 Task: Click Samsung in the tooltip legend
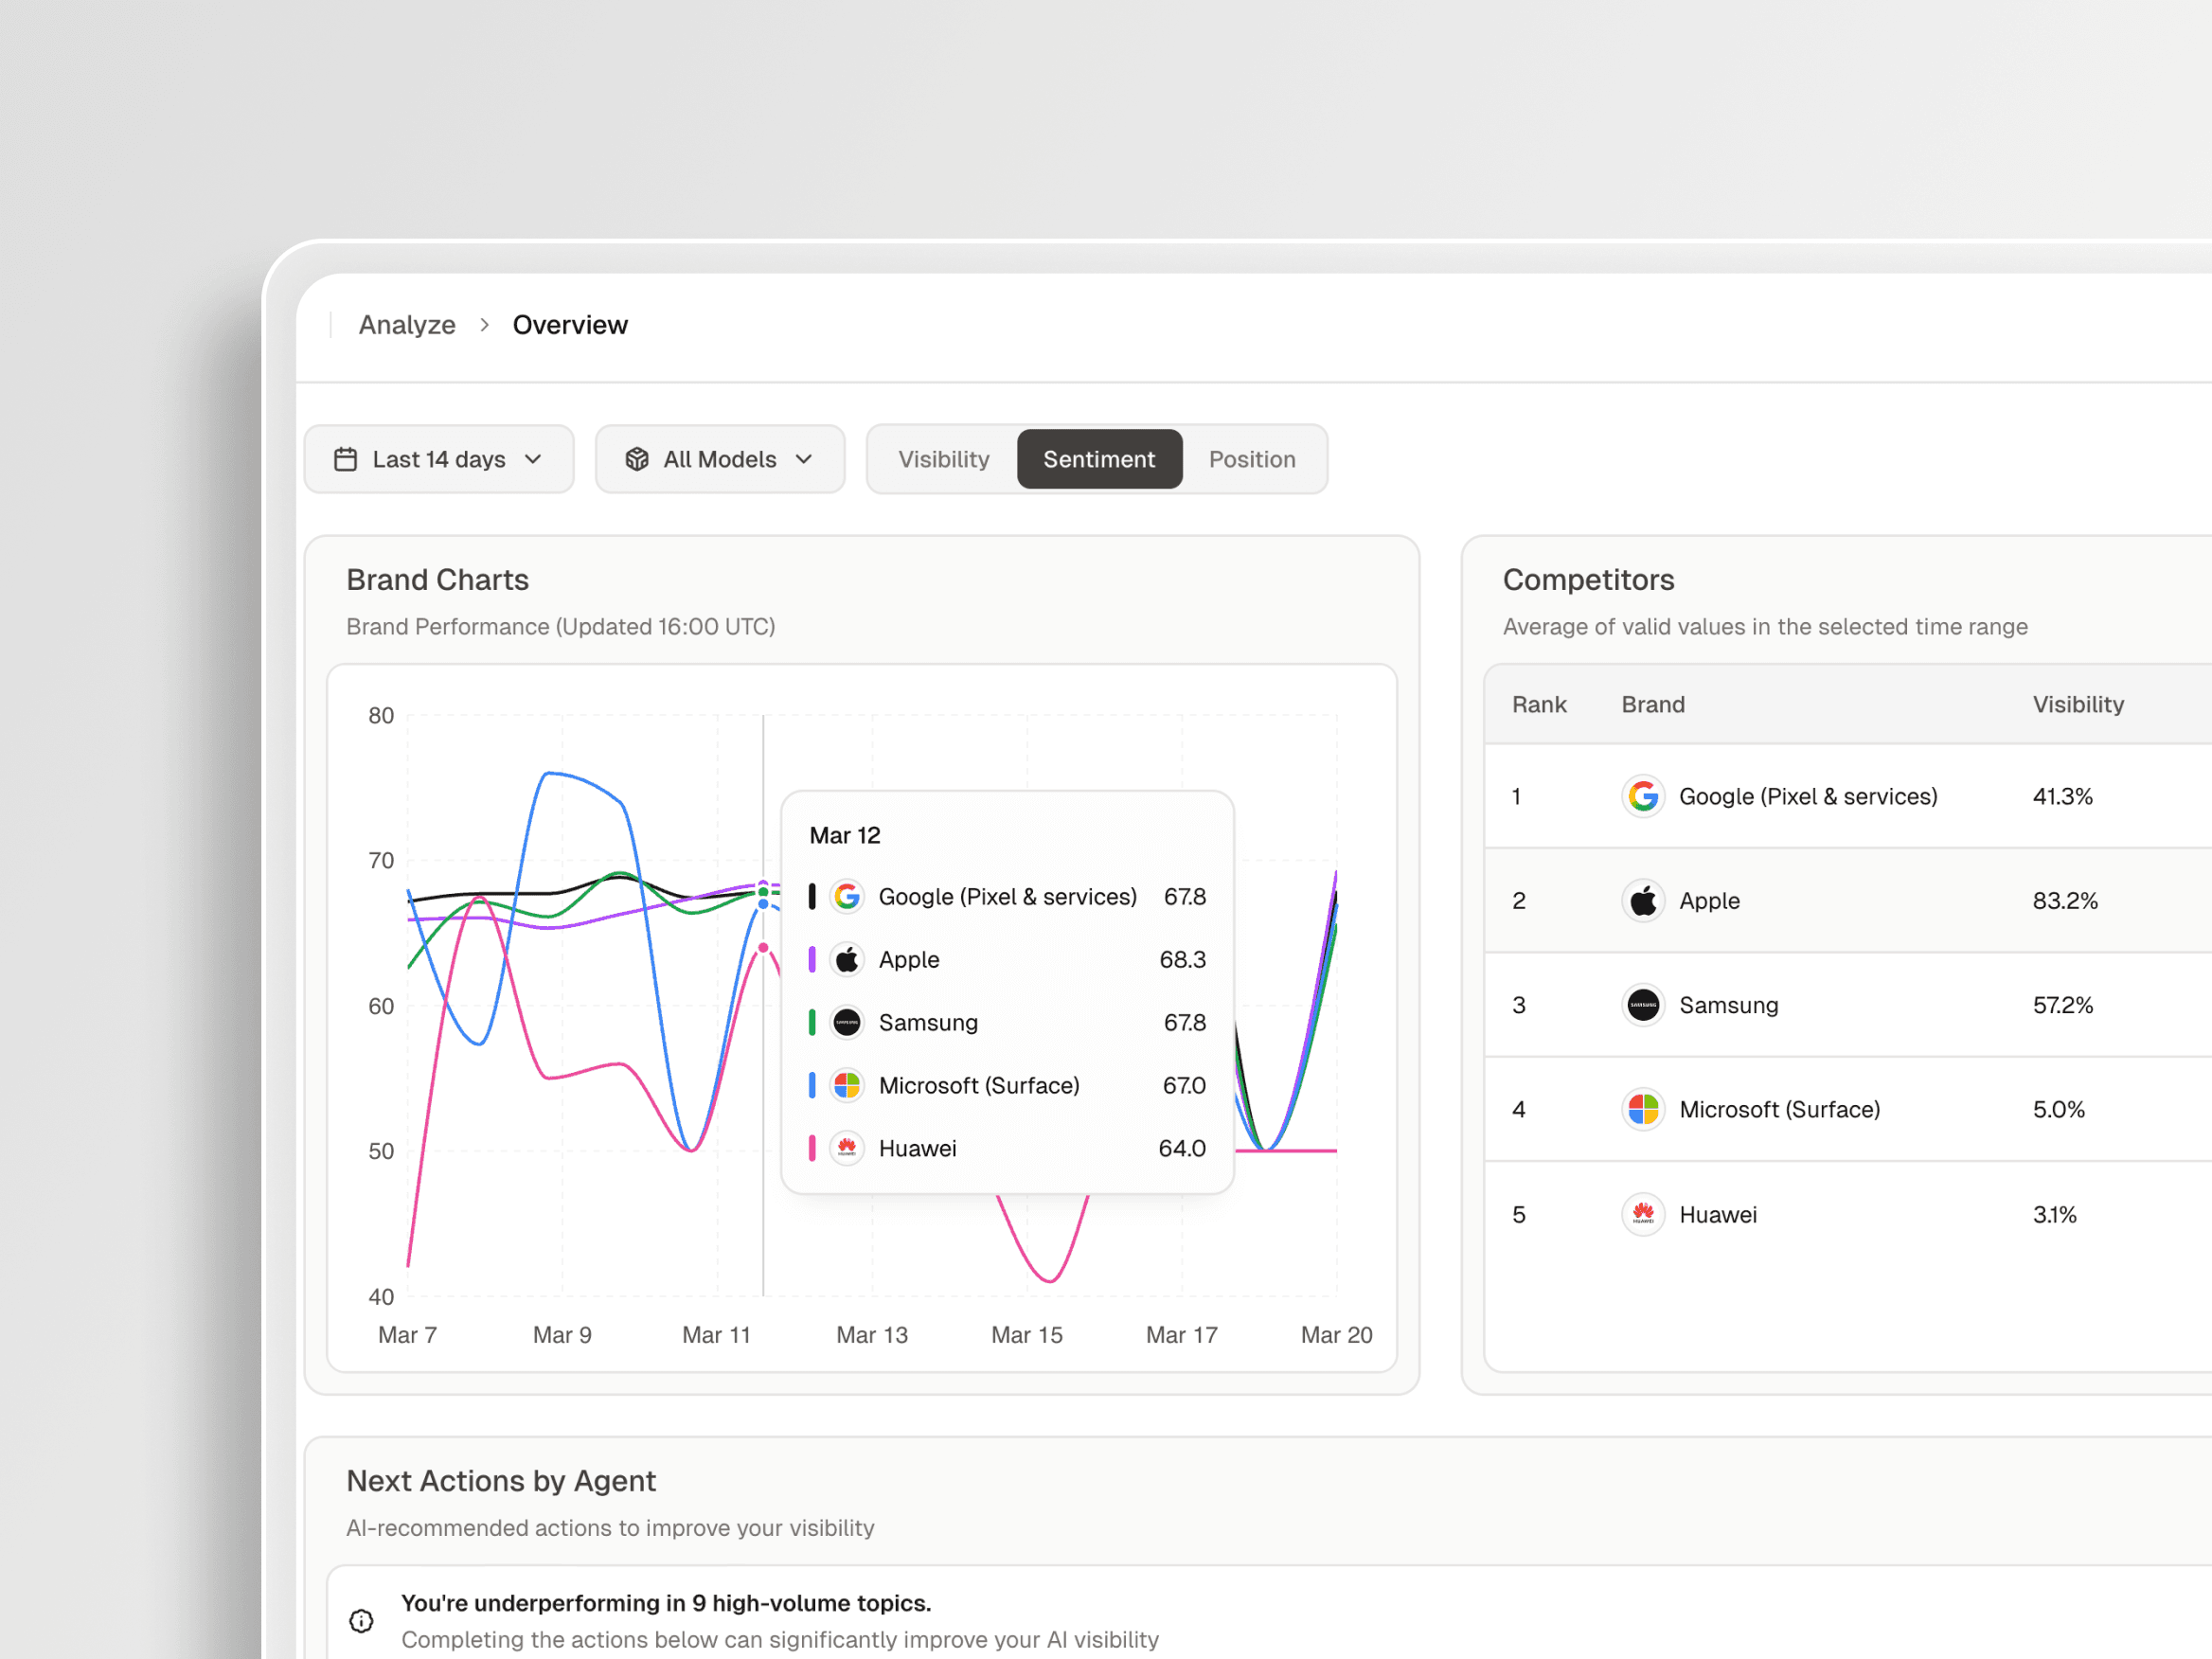[x=928, y=1022]
